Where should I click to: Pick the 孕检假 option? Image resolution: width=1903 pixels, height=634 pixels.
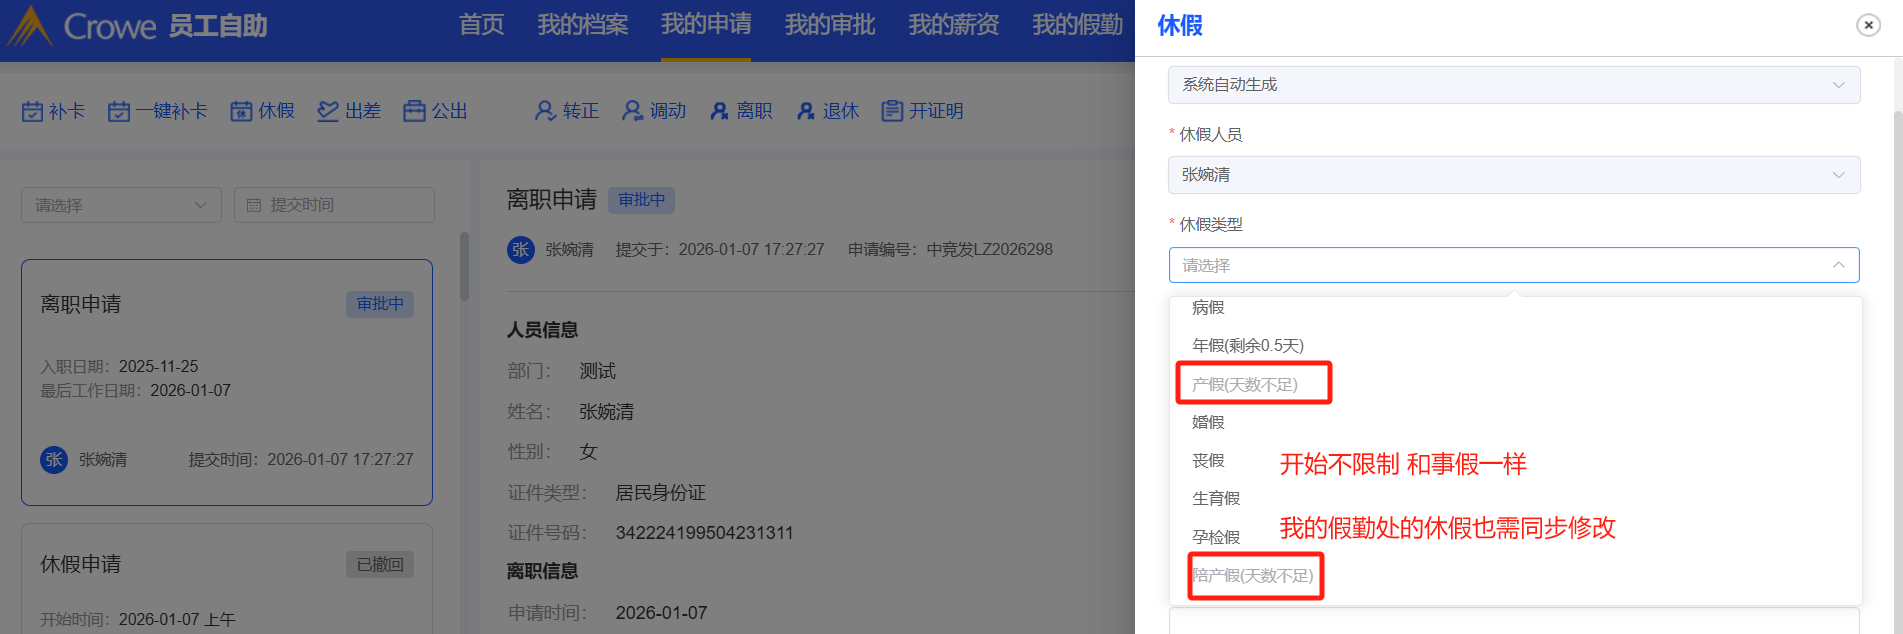1216,537
